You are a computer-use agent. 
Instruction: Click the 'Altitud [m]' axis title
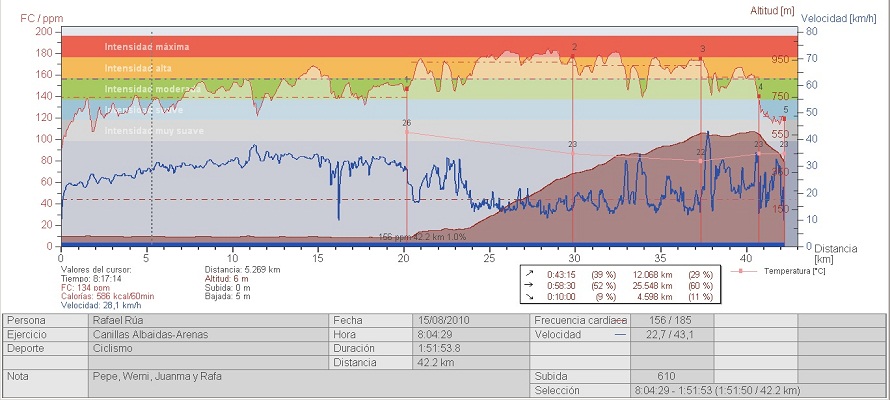772,10
